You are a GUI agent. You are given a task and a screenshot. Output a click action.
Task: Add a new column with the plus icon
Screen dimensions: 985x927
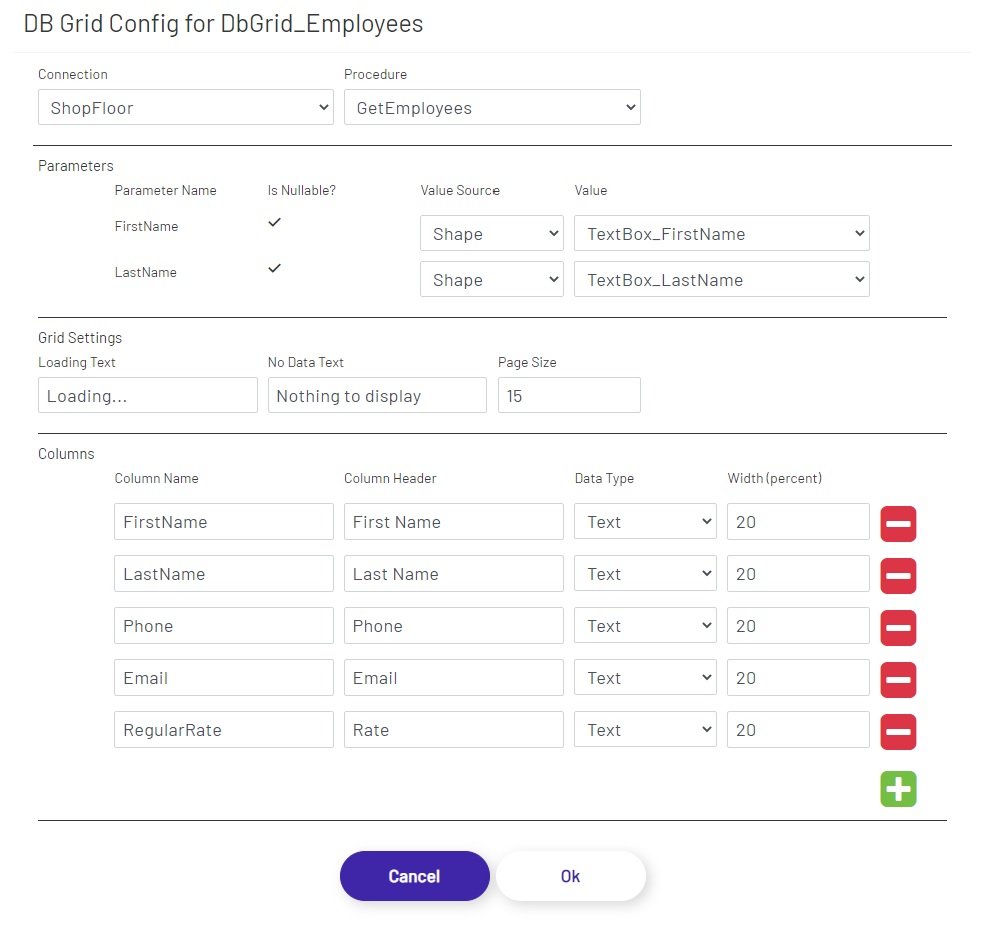point(897,789)
